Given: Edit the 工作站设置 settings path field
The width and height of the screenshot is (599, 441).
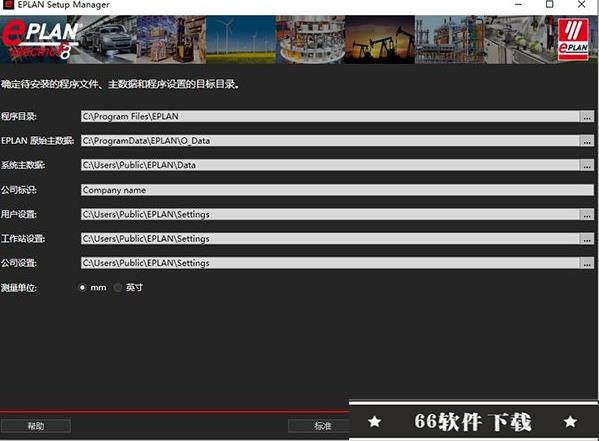Looking at the screenshot, I should (330, 239).
